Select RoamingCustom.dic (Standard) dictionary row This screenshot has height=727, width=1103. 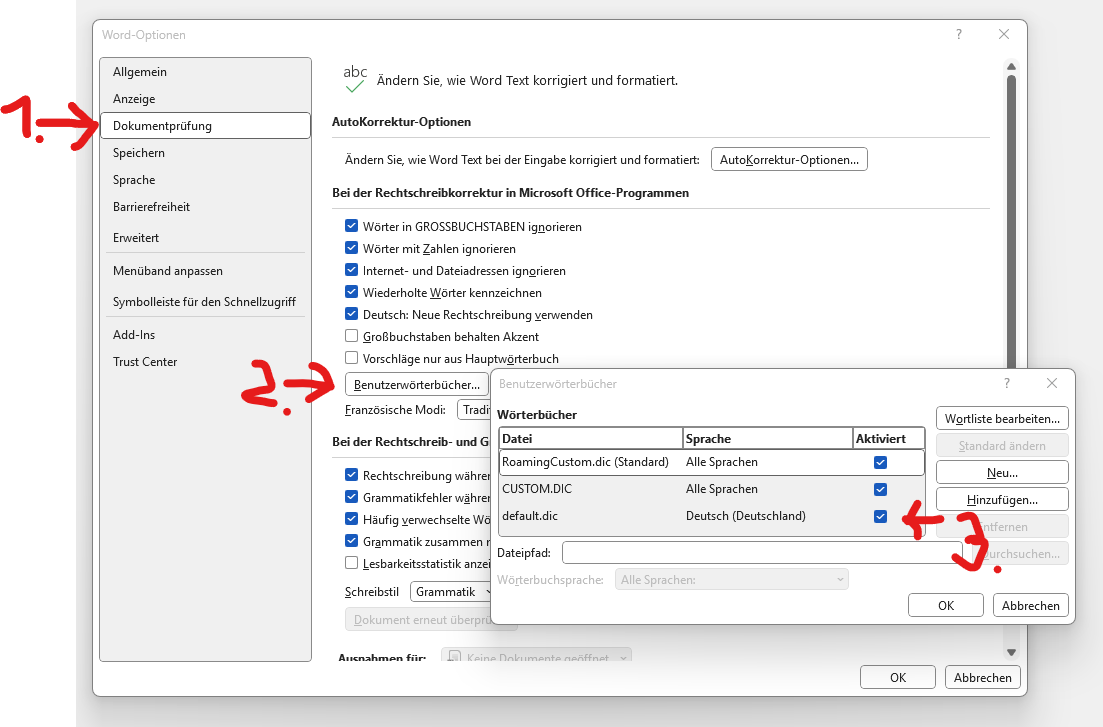(711, 462)
